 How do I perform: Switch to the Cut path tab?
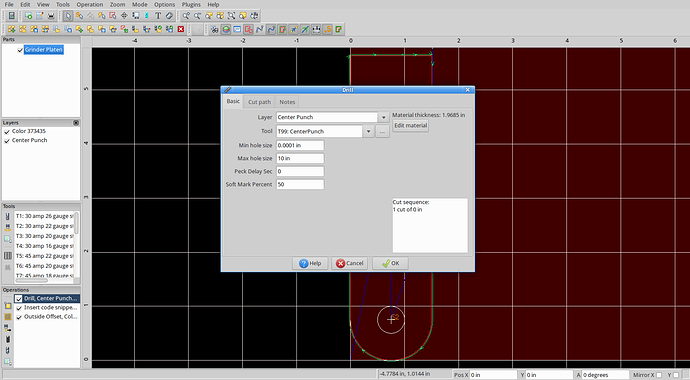[x=259, y=102]
